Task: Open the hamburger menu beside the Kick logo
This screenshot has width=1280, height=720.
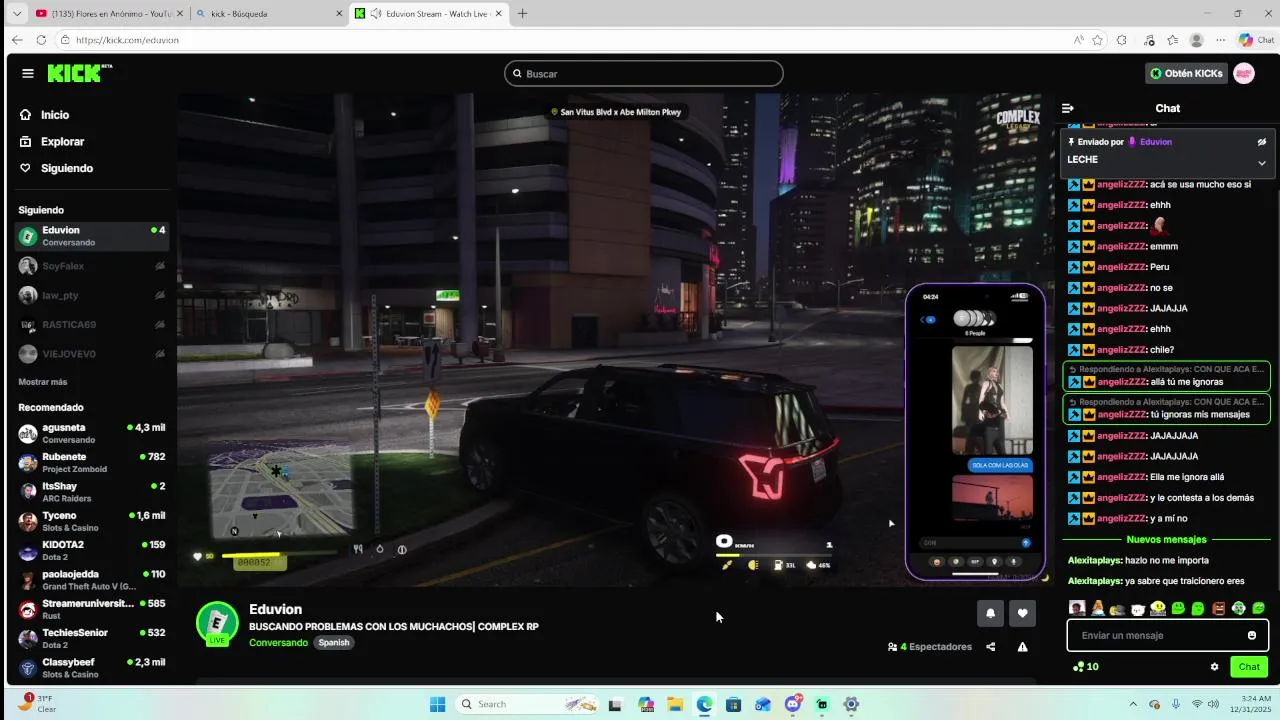Action: tap(28, 73)
